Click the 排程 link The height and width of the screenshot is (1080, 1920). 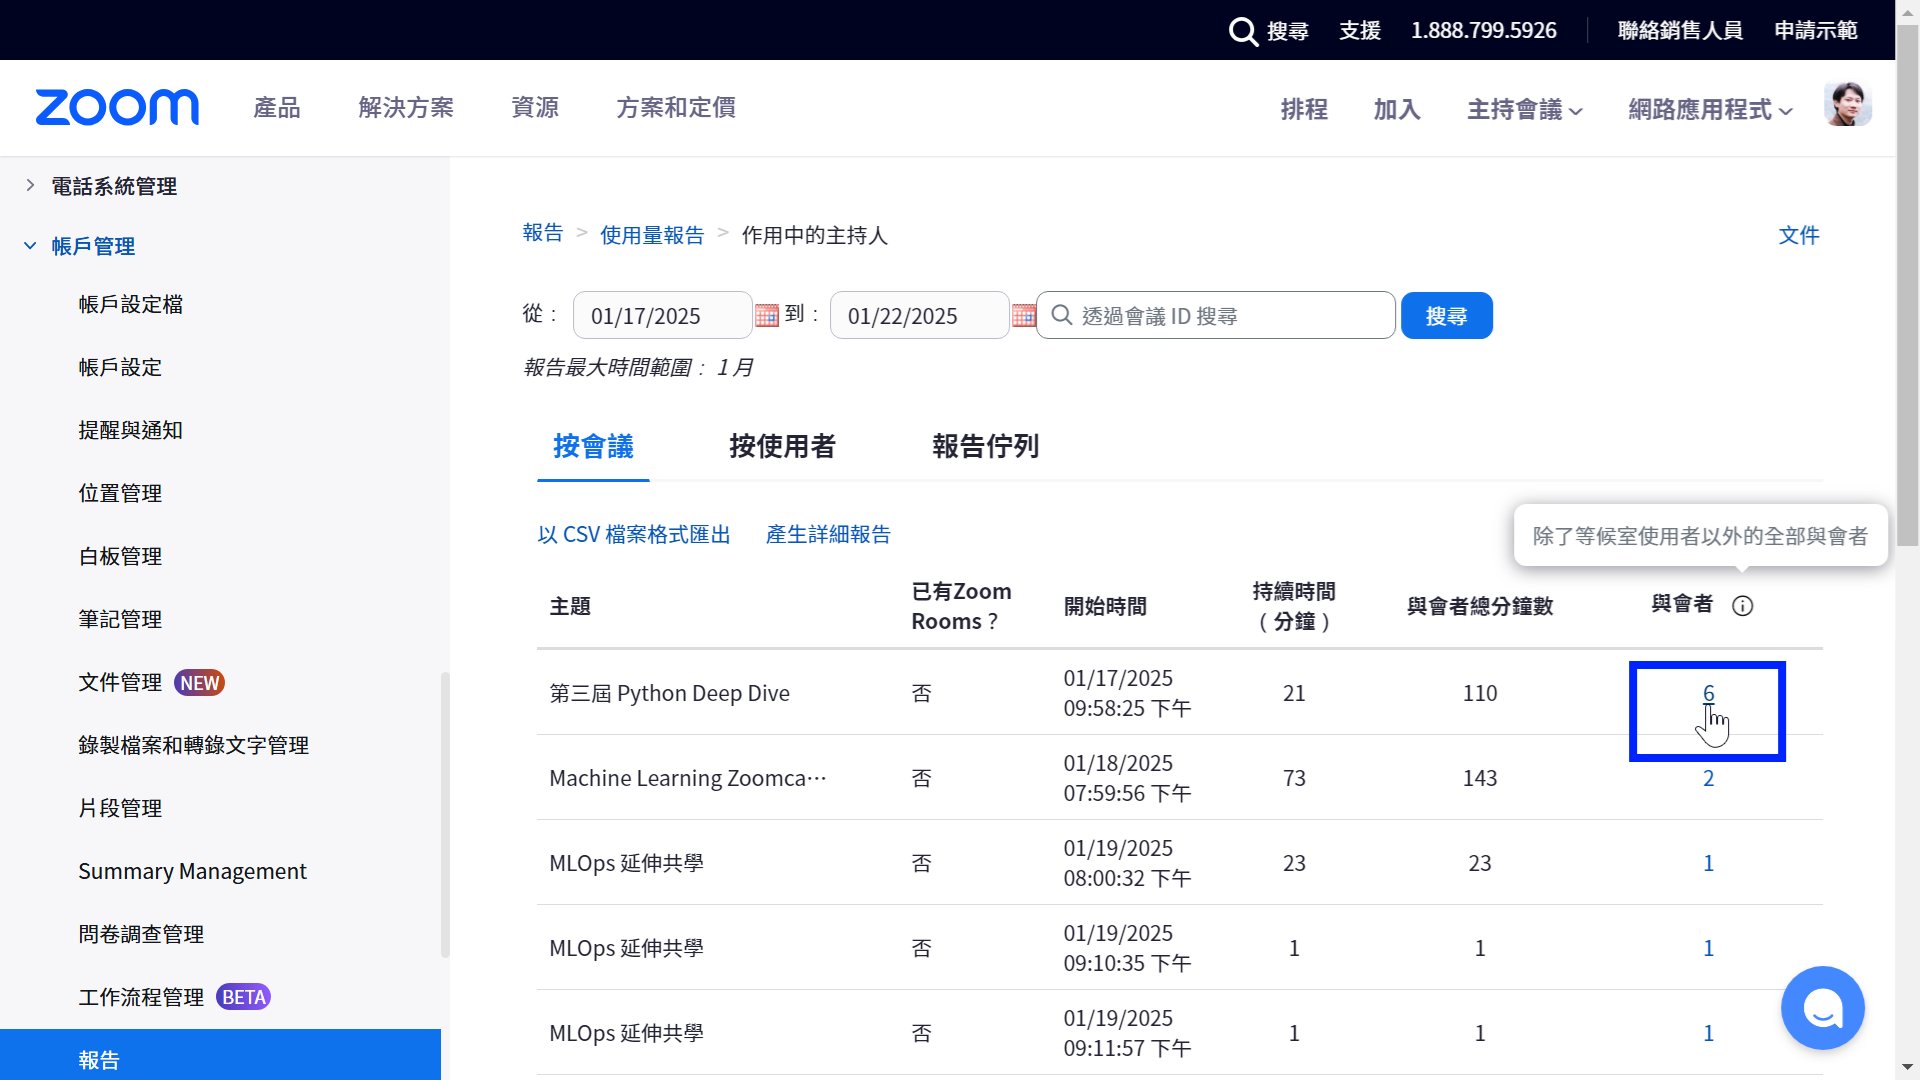pos(1304,109)
